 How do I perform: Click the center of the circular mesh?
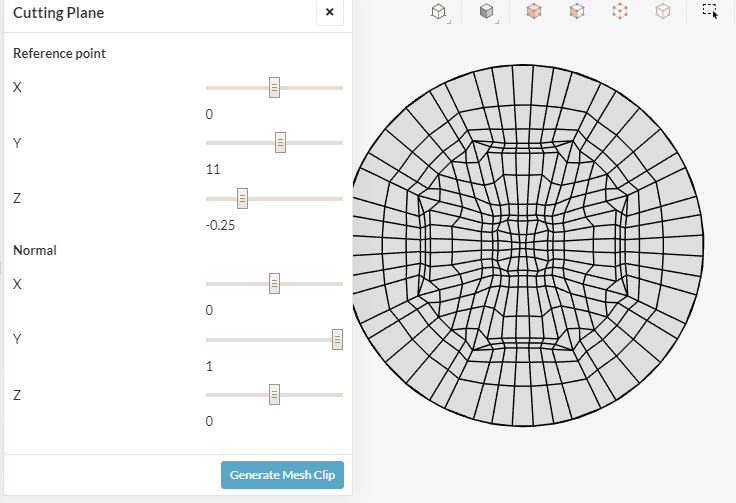[528, 243]
